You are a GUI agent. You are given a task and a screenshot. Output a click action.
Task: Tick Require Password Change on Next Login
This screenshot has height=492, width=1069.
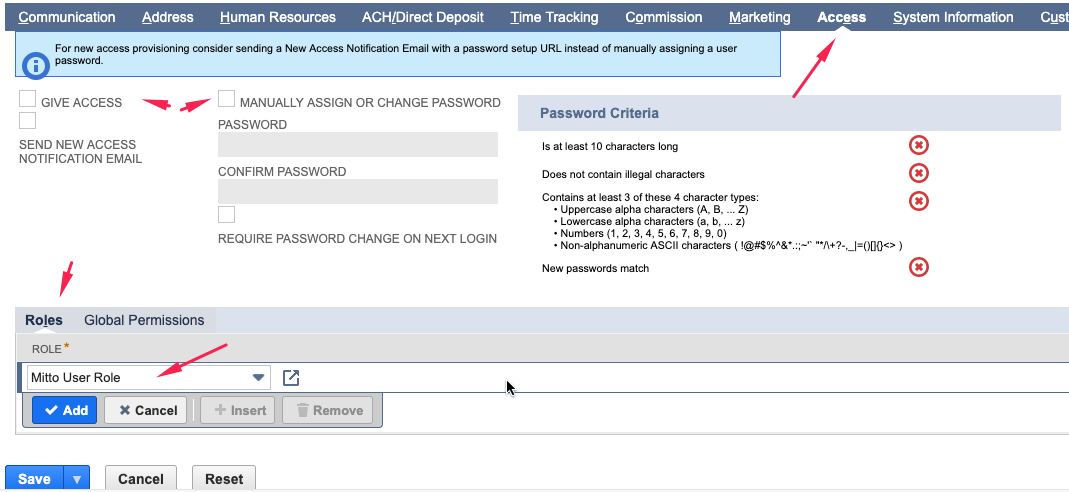pos(227,215)
